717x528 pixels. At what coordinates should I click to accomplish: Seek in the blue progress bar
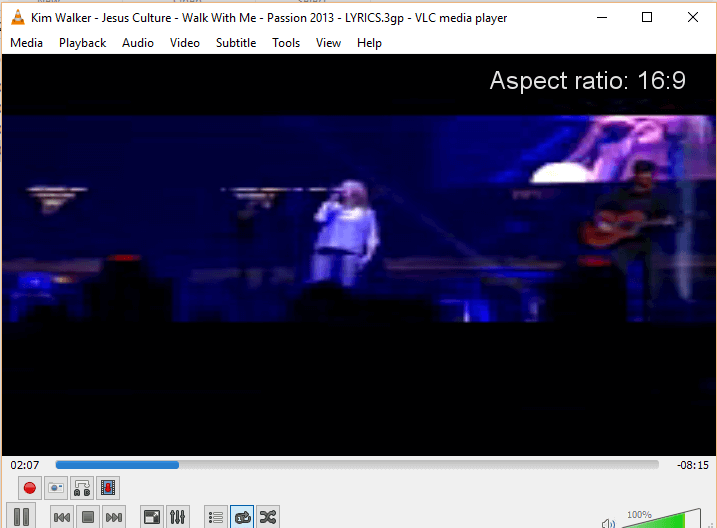pyautogui.click(x=357, y=465)
